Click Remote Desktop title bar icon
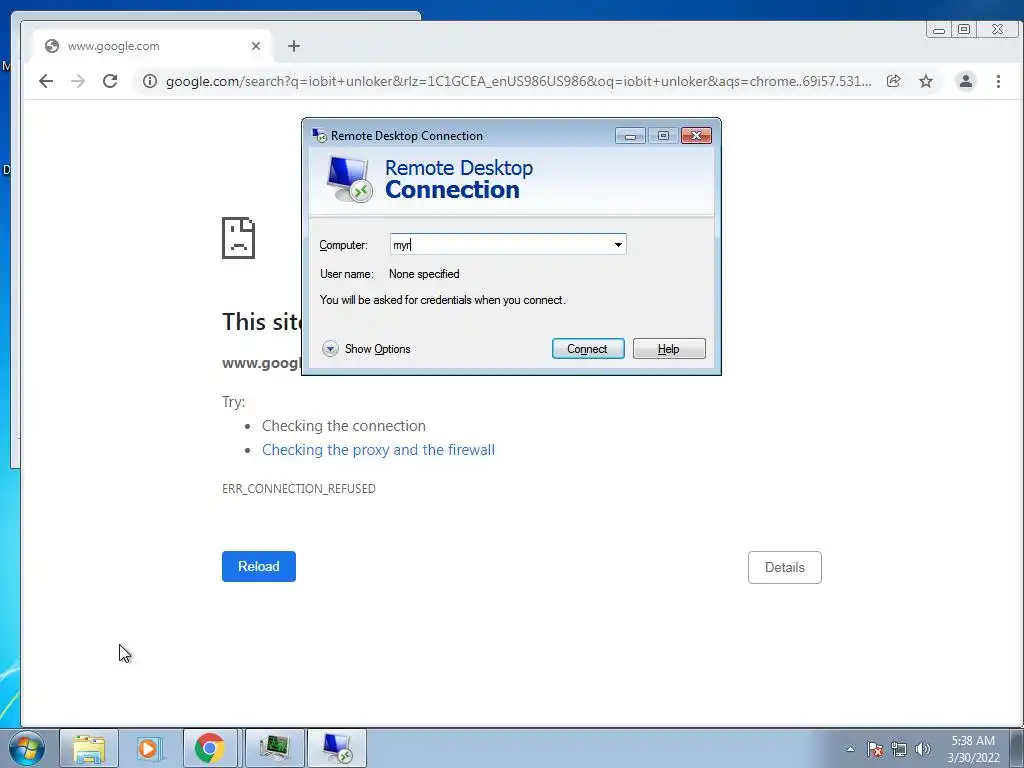Image resolution: width=1024 pixels, height=768 pixels. tap(319, 135)
